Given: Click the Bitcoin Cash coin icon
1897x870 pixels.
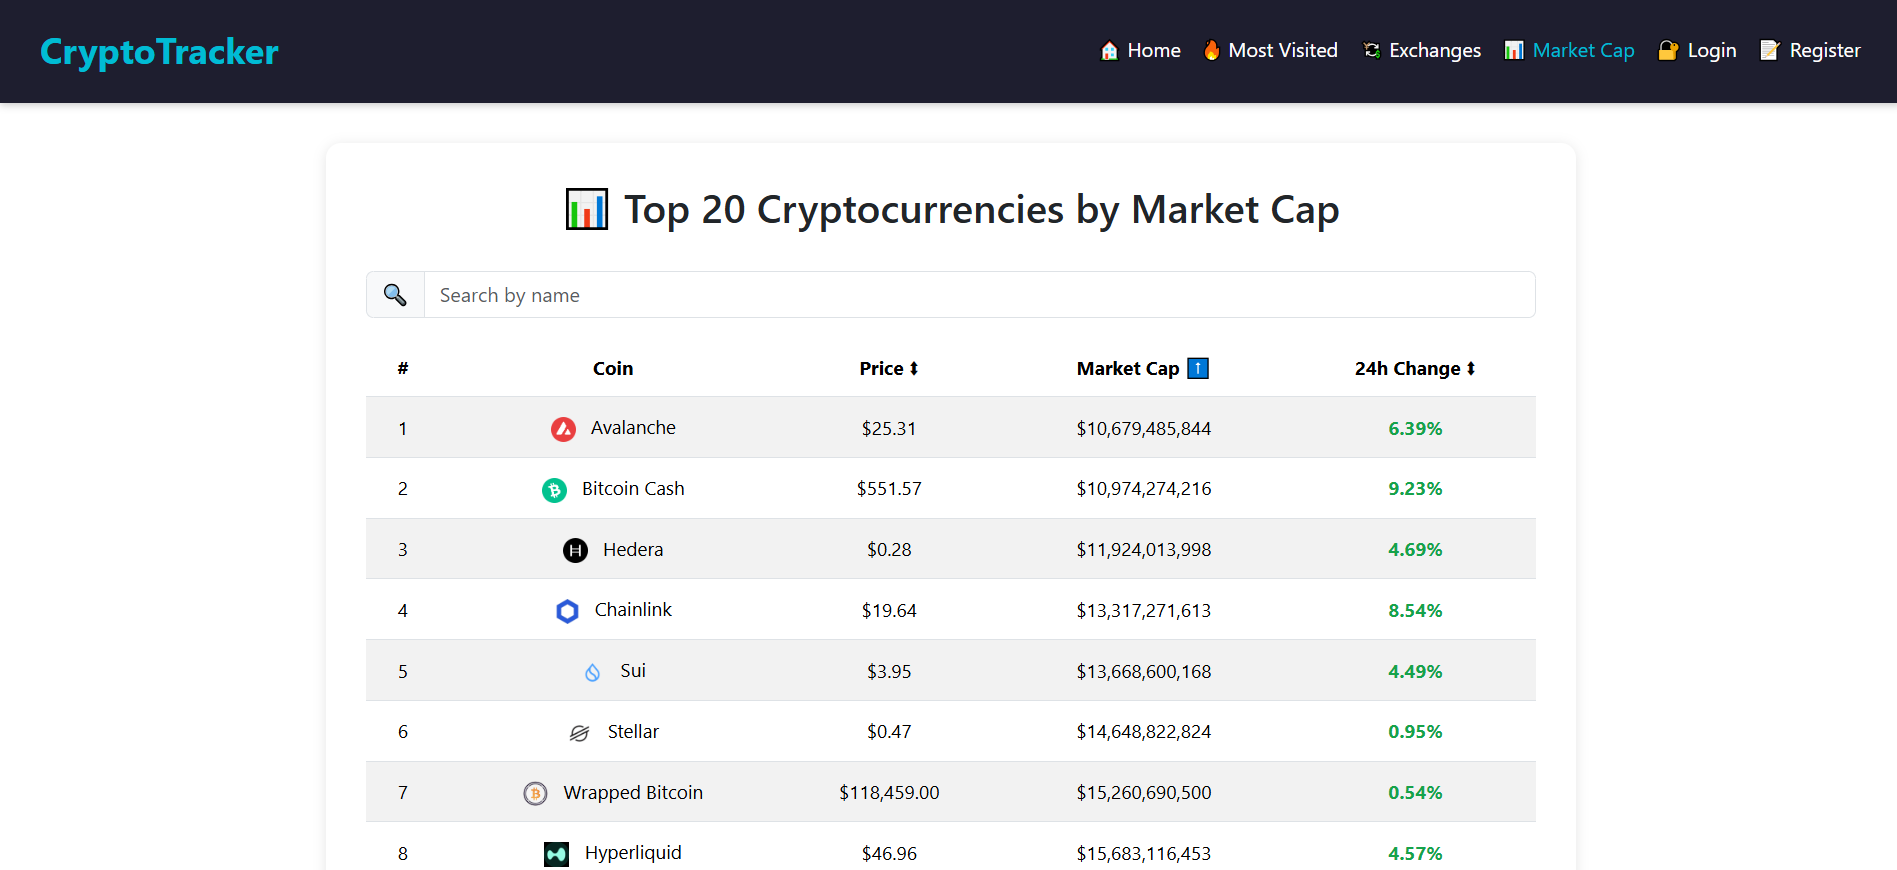Looking at the screenshot, I should (554, 489).
